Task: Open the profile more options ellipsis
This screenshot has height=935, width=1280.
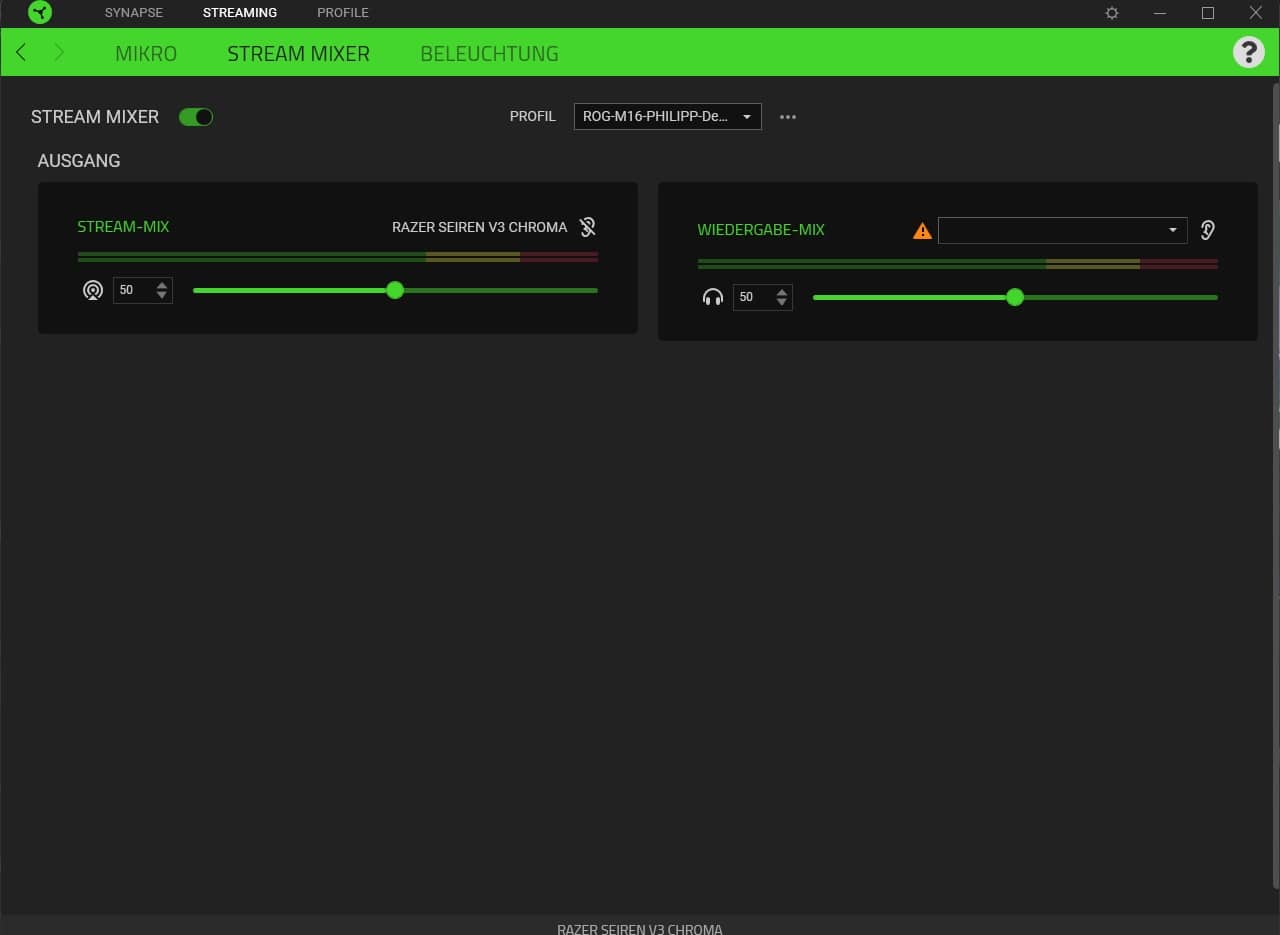Action: (788, 117)
